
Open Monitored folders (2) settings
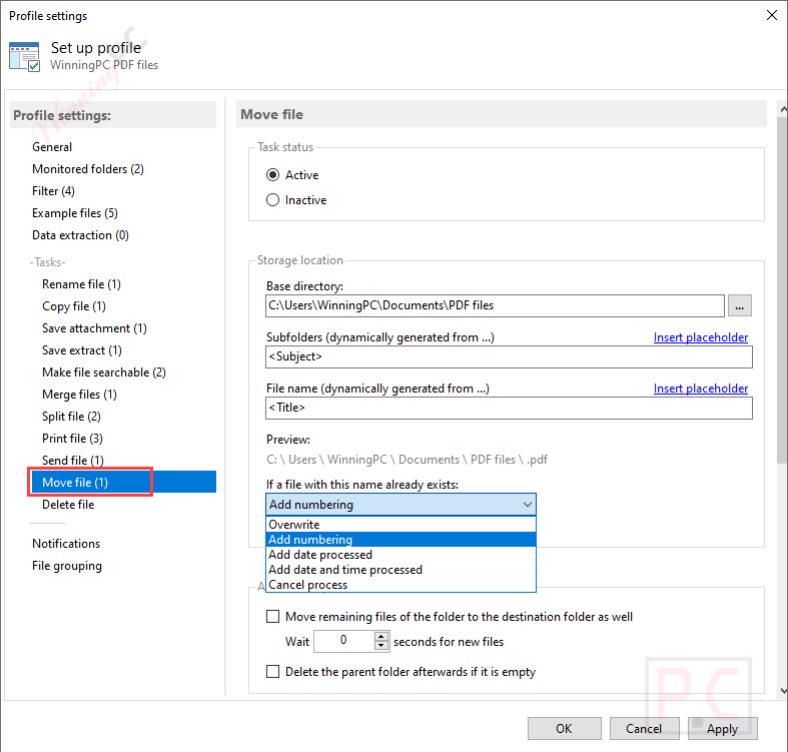point(88,169)
